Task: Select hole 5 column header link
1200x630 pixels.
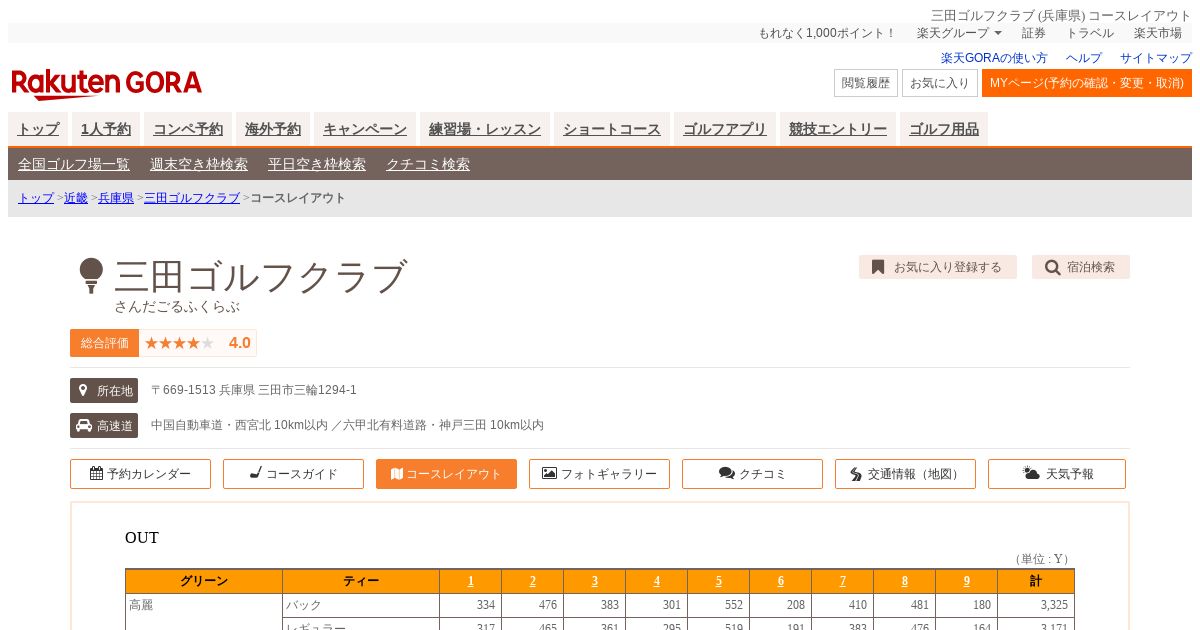Action: coord(719,581)
